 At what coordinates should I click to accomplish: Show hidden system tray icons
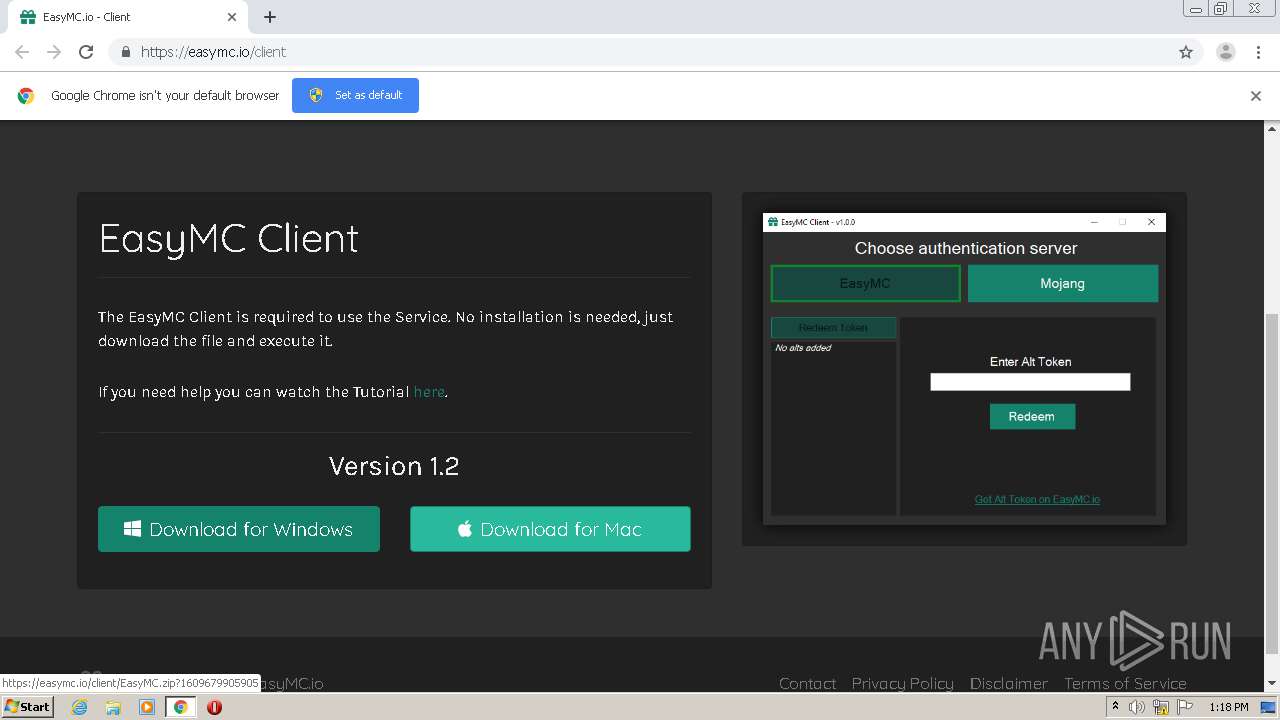pyautogui.click(x=1115, y=707)
